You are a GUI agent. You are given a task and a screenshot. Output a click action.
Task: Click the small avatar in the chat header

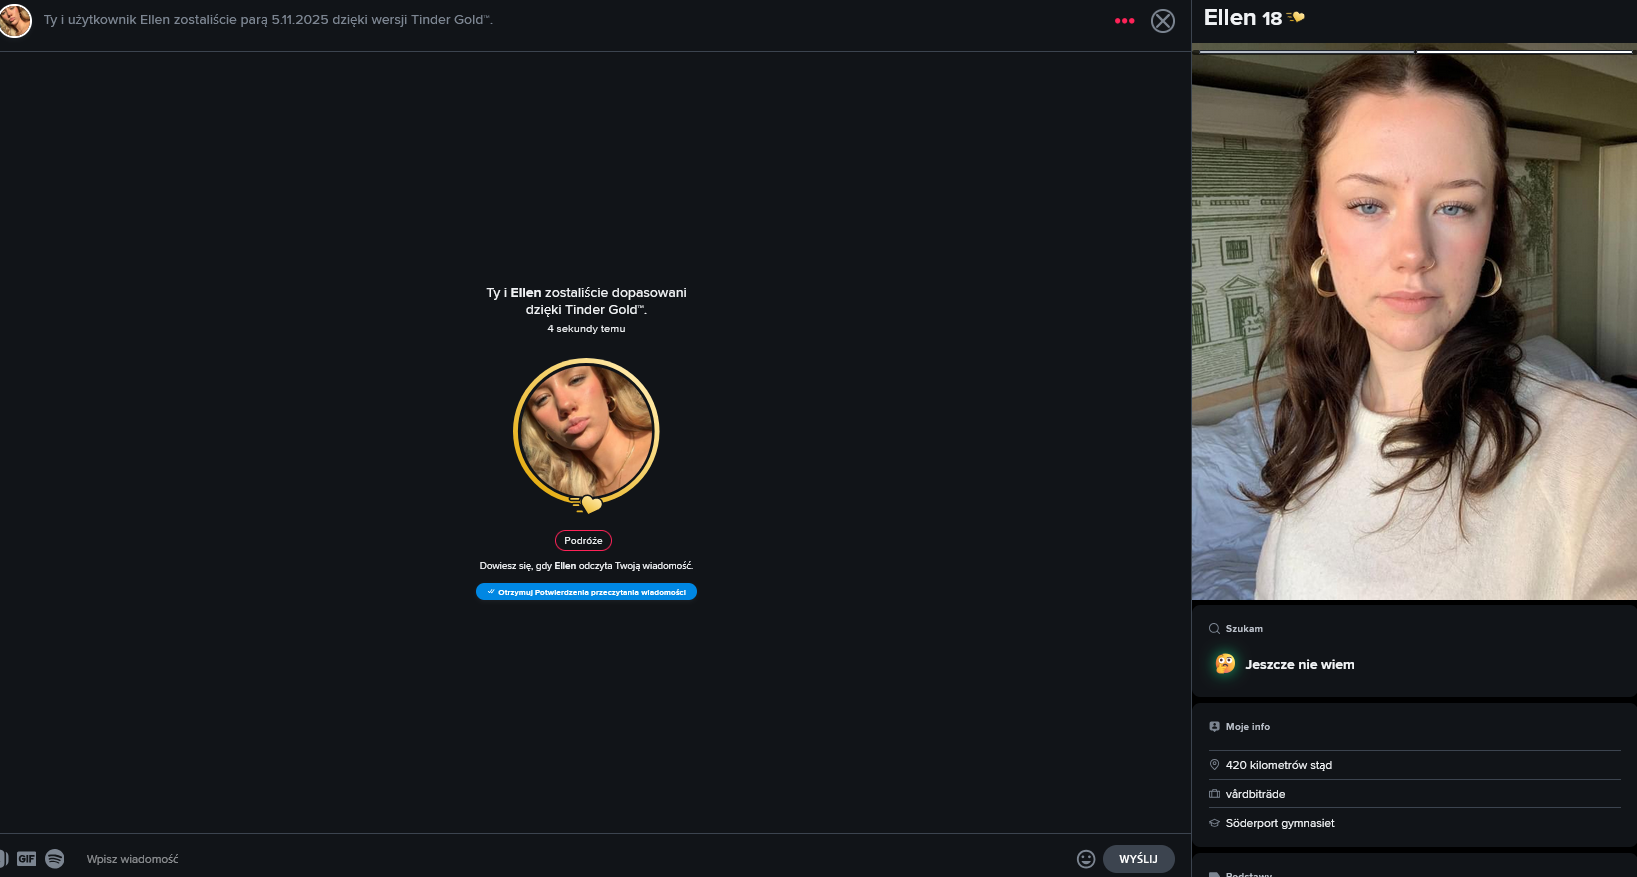pos(15,20)
